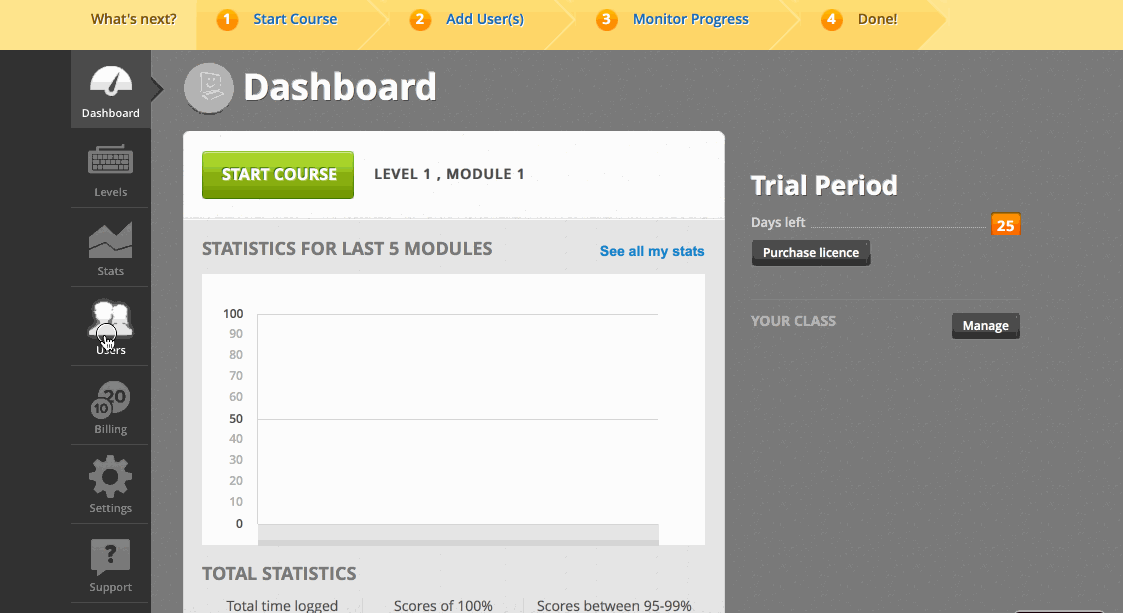Click the Users people icon
This screenshot has width=1123, height=613.
click(110, 320)
